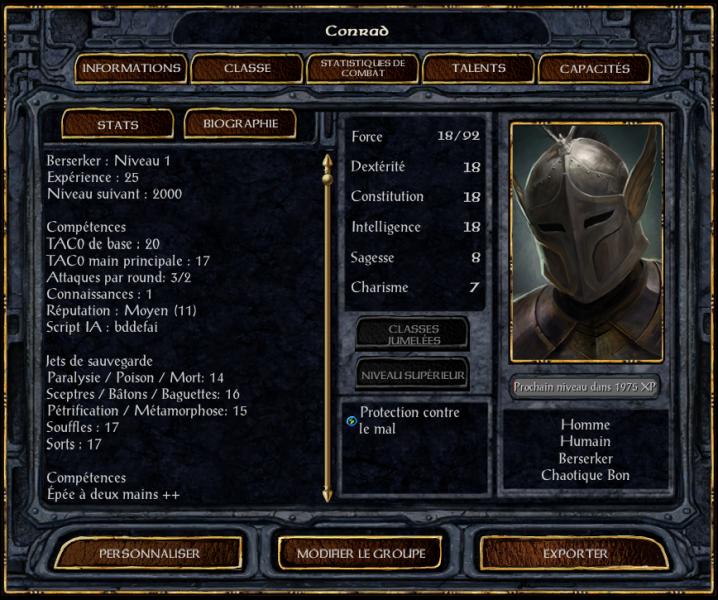The image size is (718, 600).
Task: Open Statistiques de Combat tab
Action: 363,68
